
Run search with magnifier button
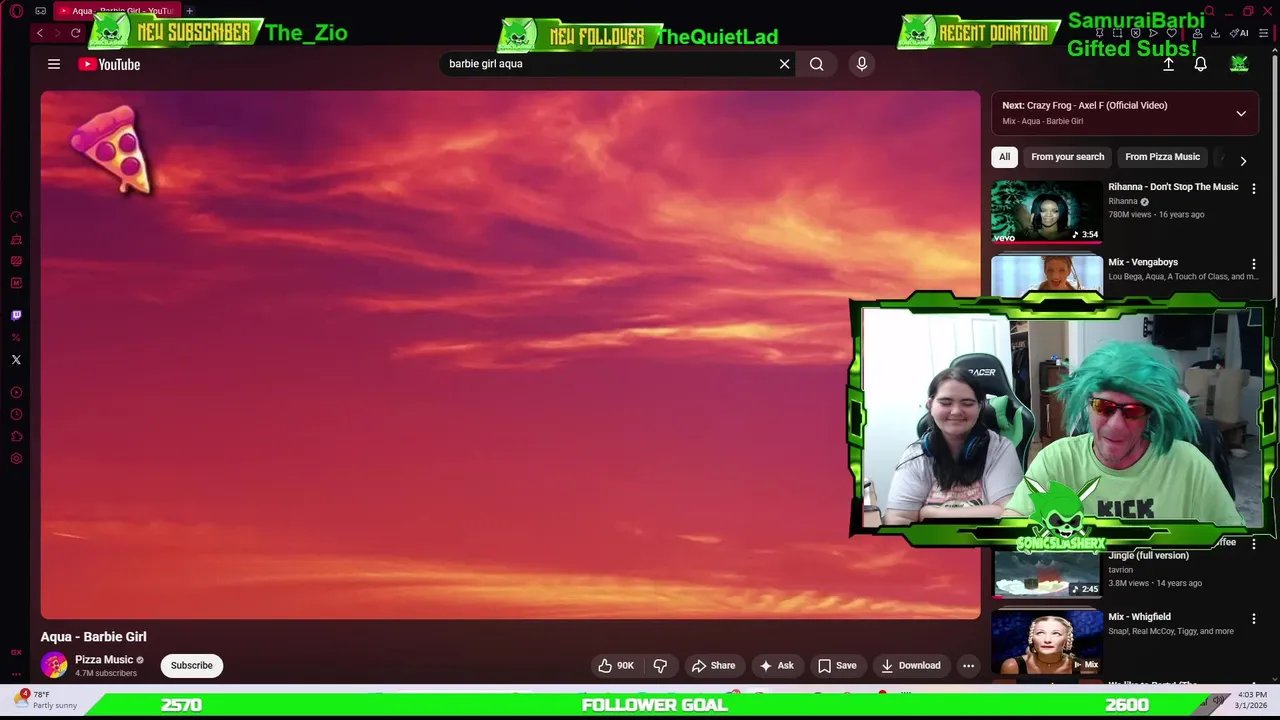click(817, 64)
